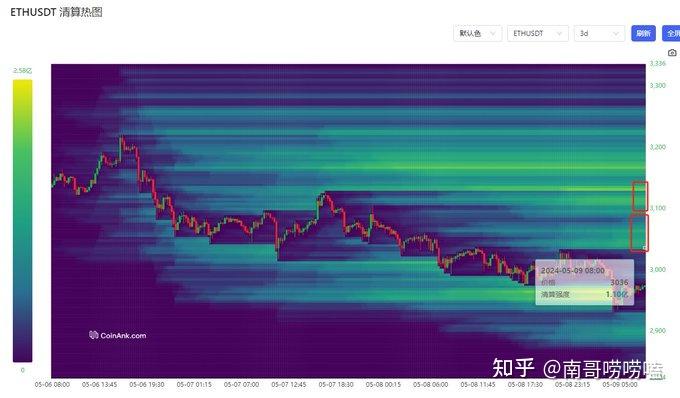This screenshot has height=398, width=680.
Task: Click the blue 刷新 refresh button
Action: (643, 33)
